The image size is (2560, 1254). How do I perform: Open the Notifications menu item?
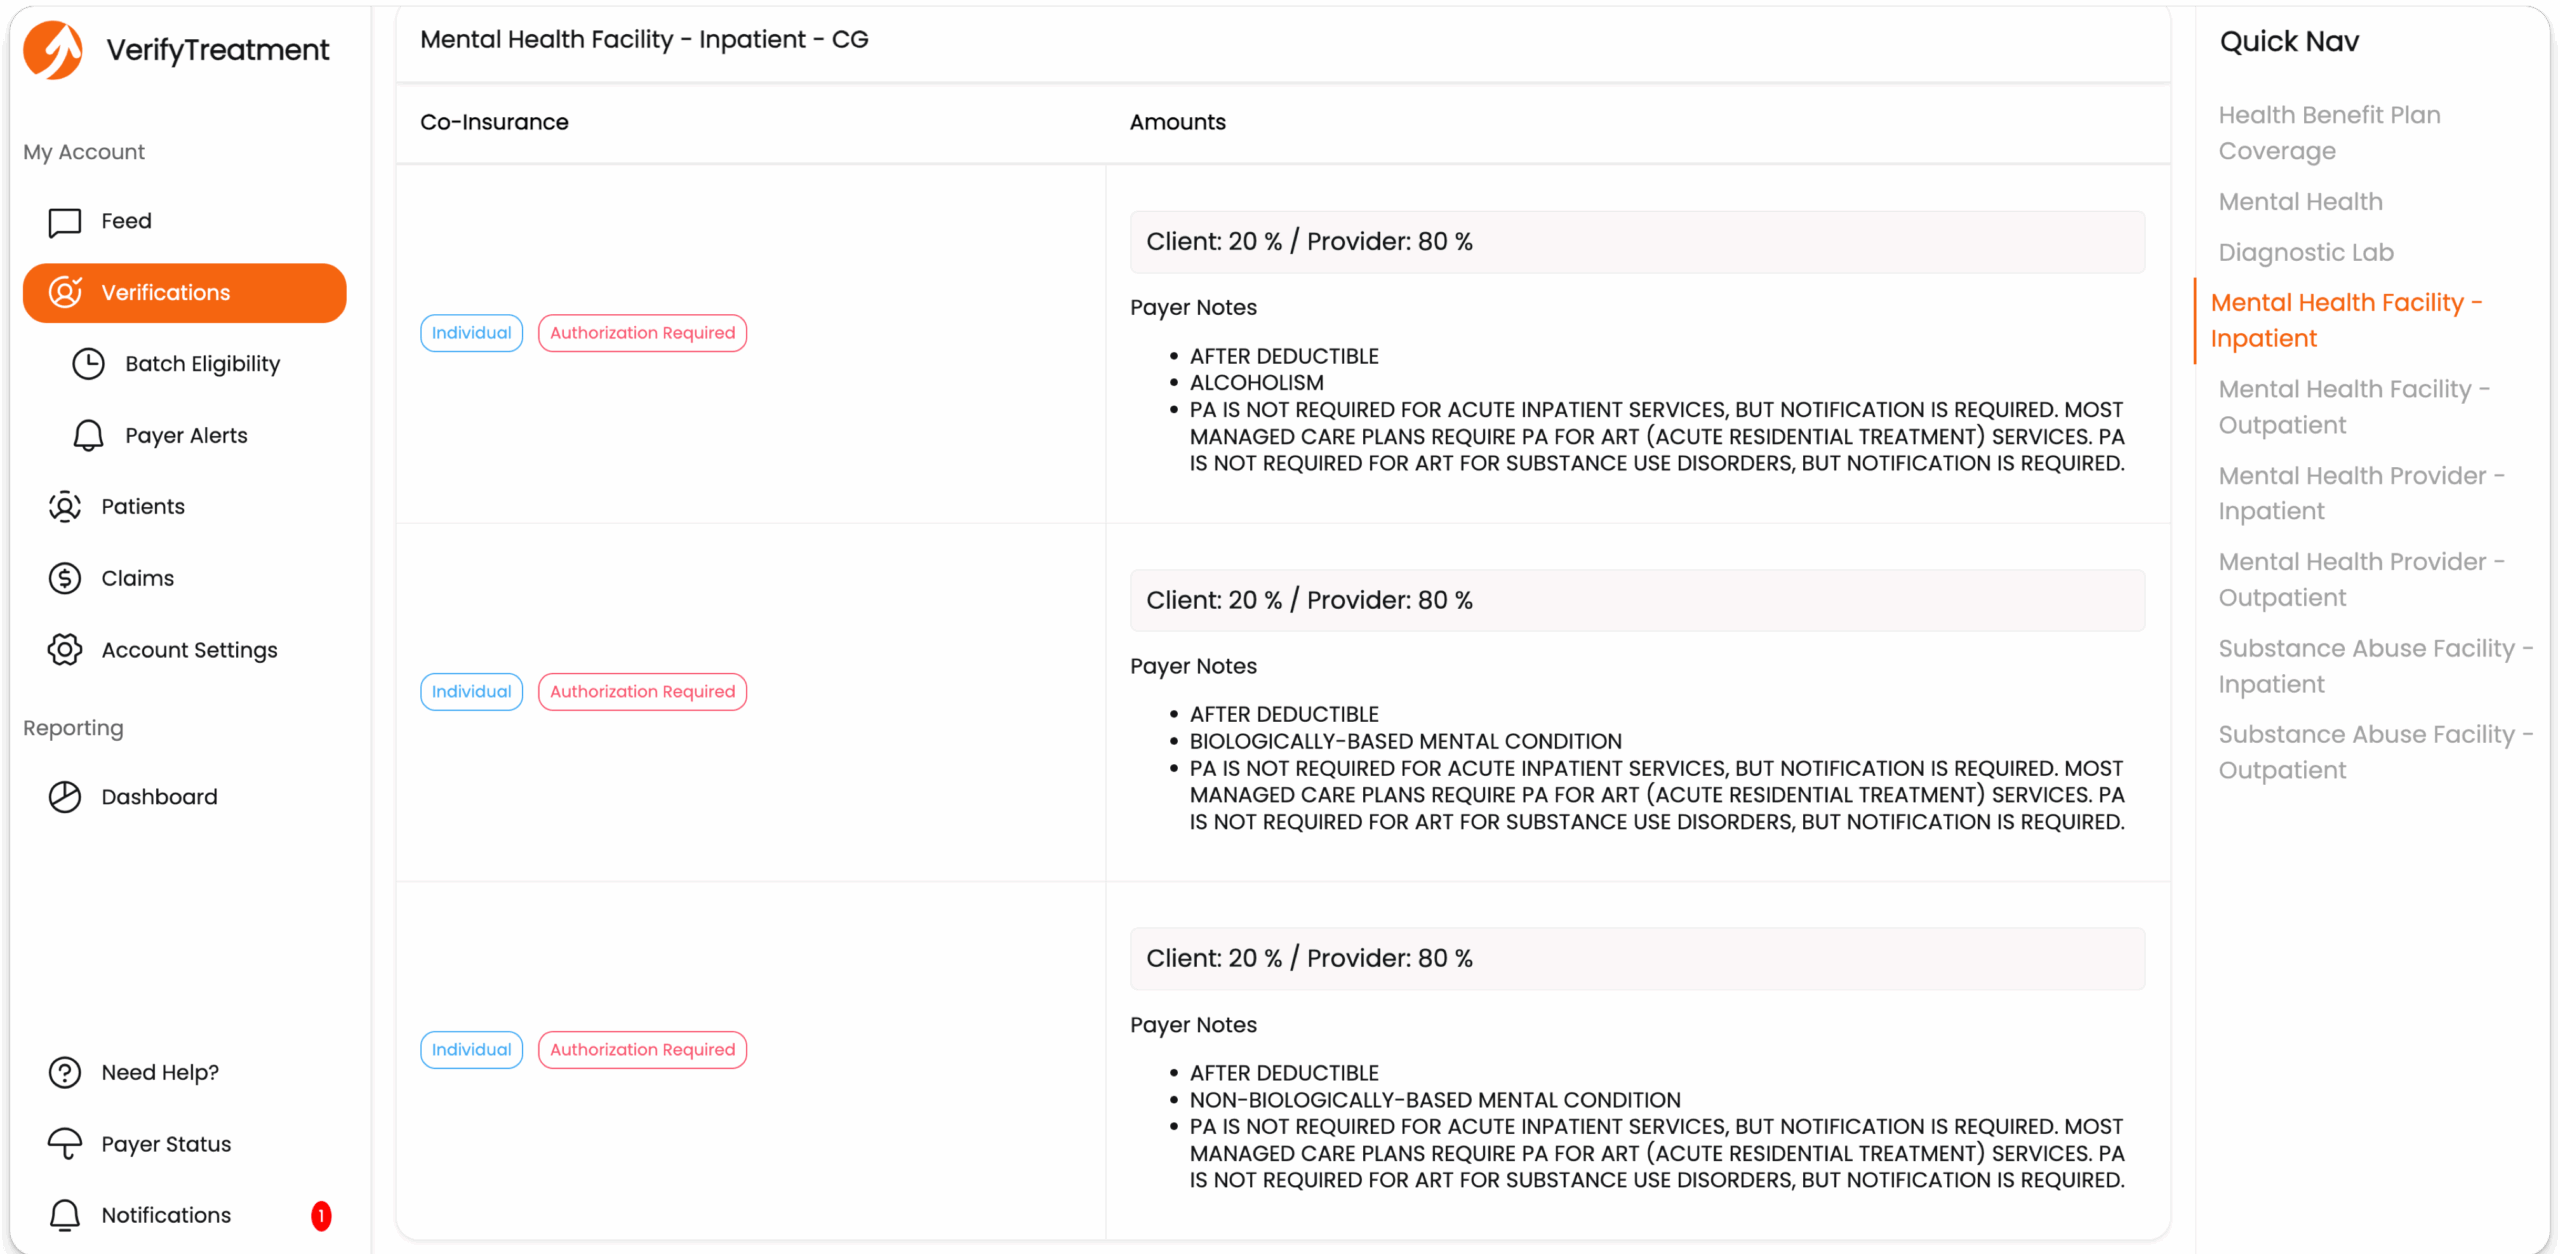coord(166,1215)
